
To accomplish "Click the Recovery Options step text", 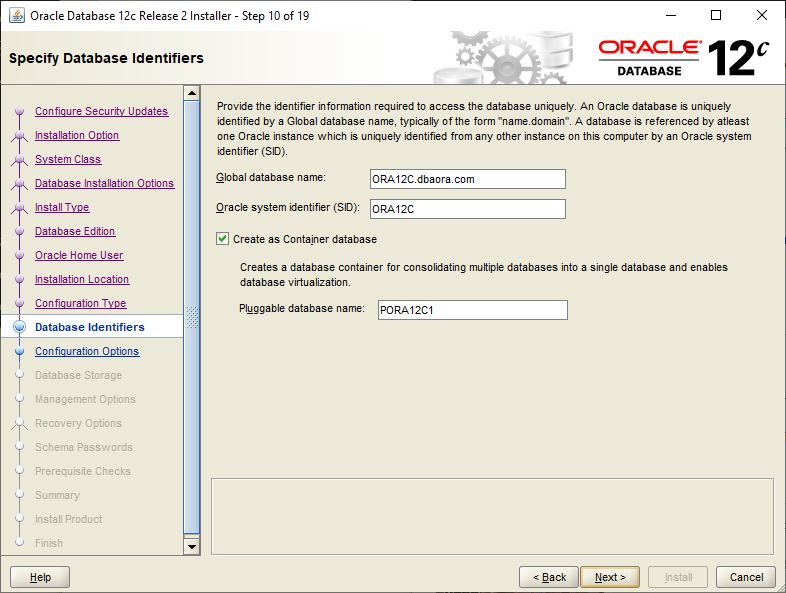I will click(x=78, y=423).
